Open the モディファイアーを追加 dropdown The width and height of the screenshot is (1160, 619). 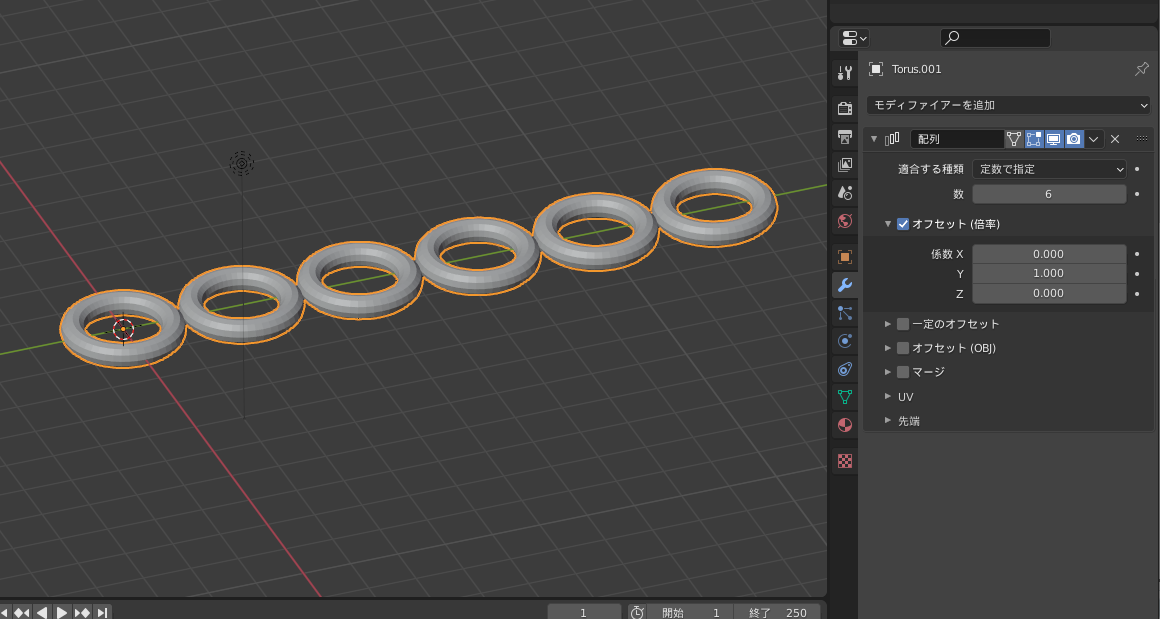pyautogui.click(x=1008, y=105)
